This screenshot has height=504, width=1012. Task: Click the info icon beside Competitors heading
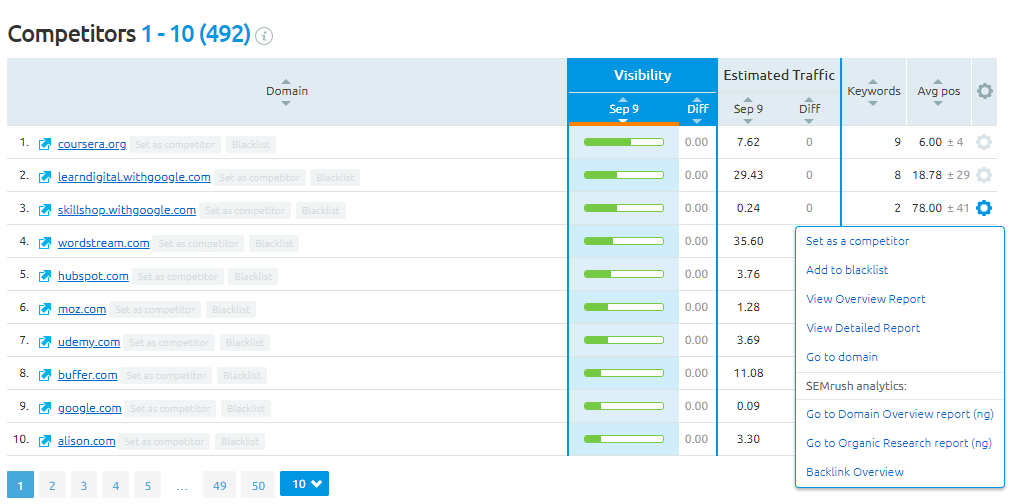point(264,36)
